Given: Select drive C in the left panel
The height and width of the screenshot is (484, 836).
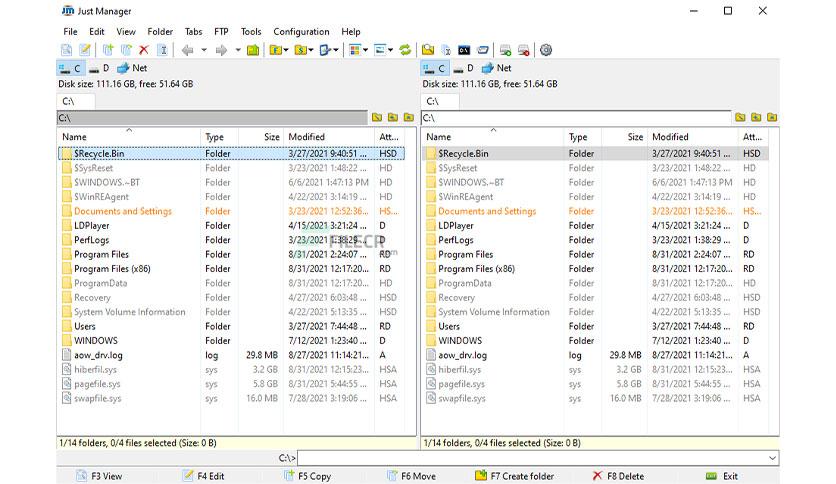Looking at the screenshot, I should point(70,68).
